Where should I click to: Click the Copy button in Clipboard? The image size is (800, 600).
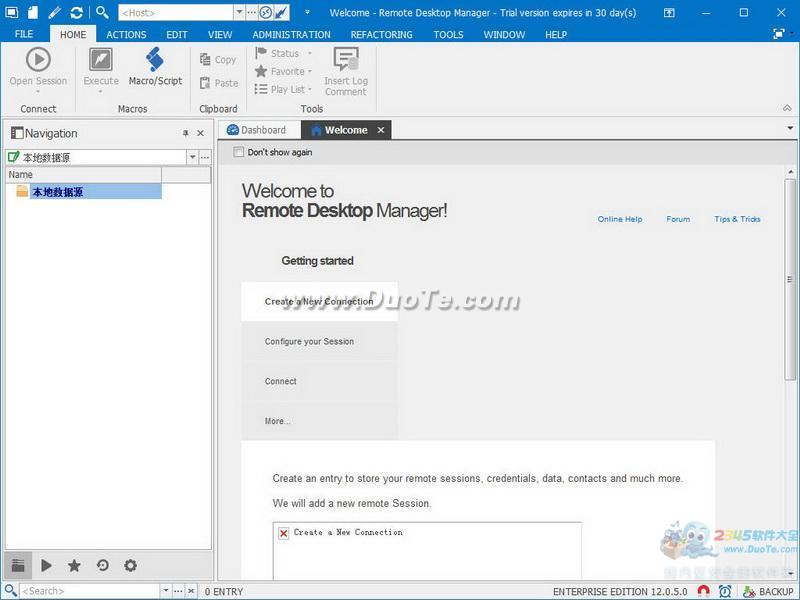click(x=218, y=60)
